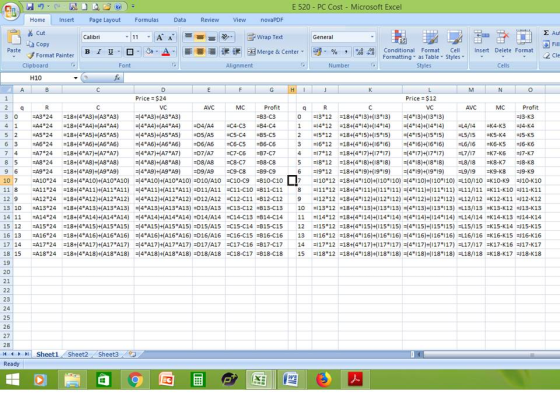Switch to Sheet2 worksheet tab
Screen dimensions: 560x420
tap(78, 354)
